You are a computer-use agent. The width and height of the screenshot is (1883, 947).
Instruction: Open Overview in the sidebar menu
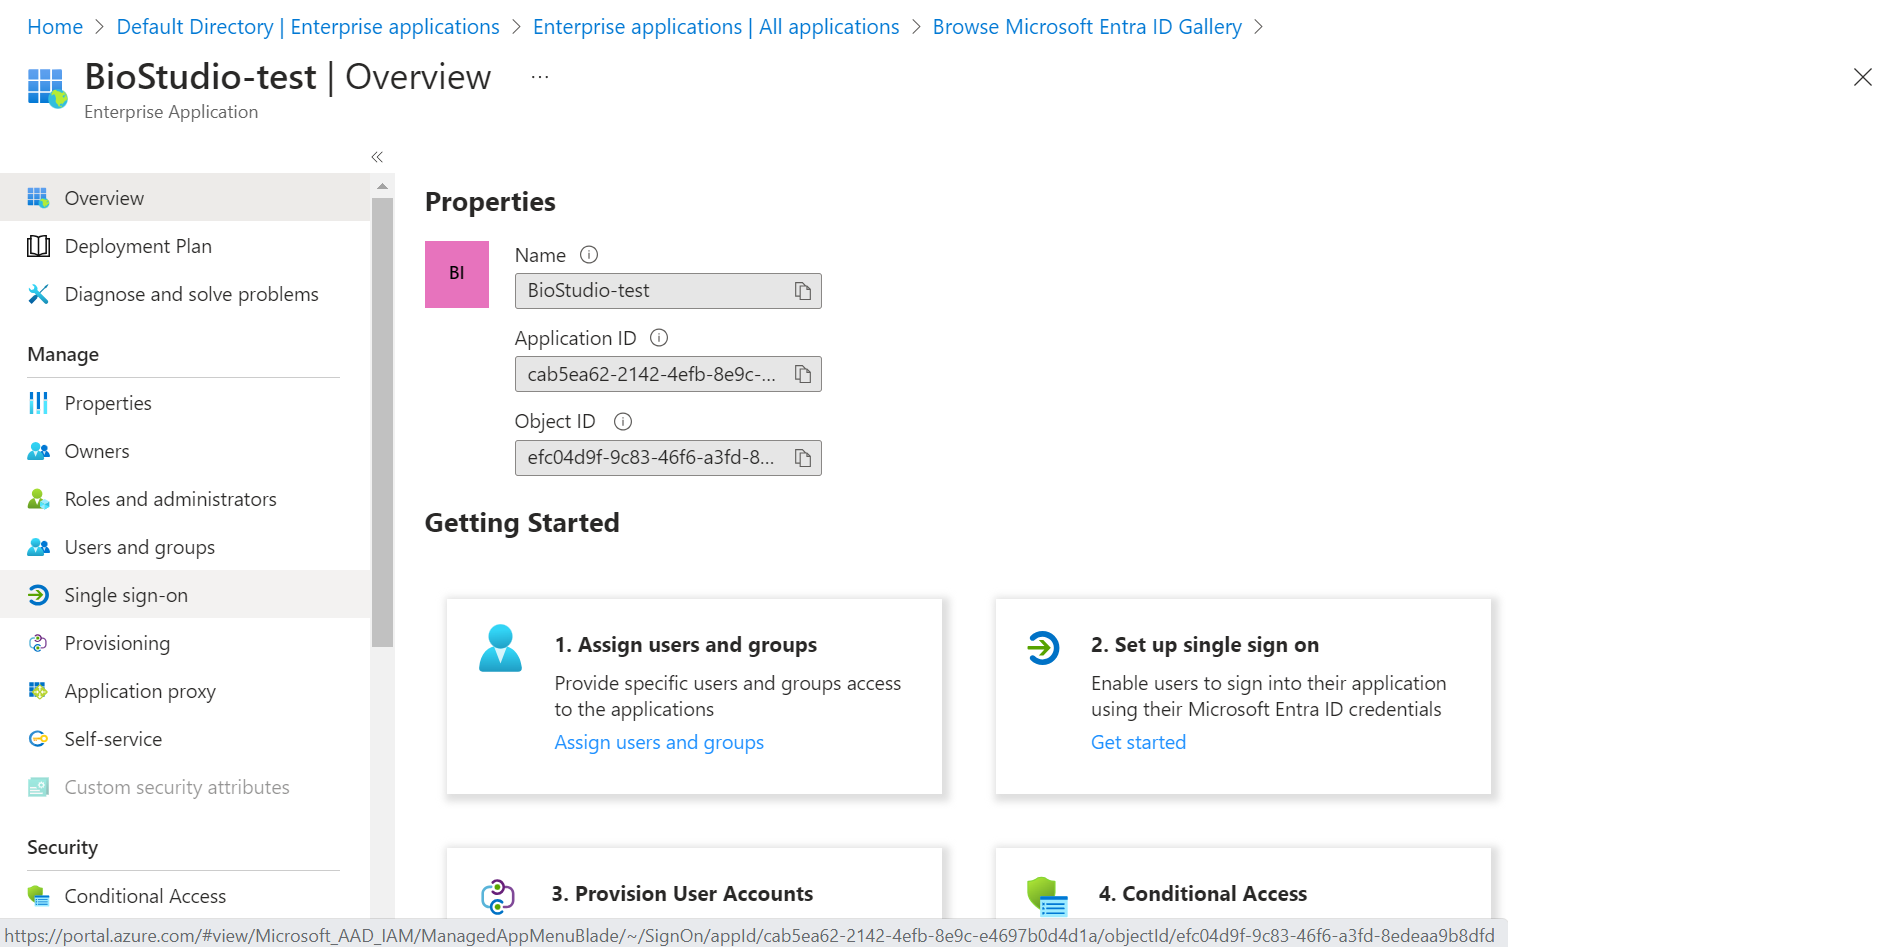(x=185, y=198)
